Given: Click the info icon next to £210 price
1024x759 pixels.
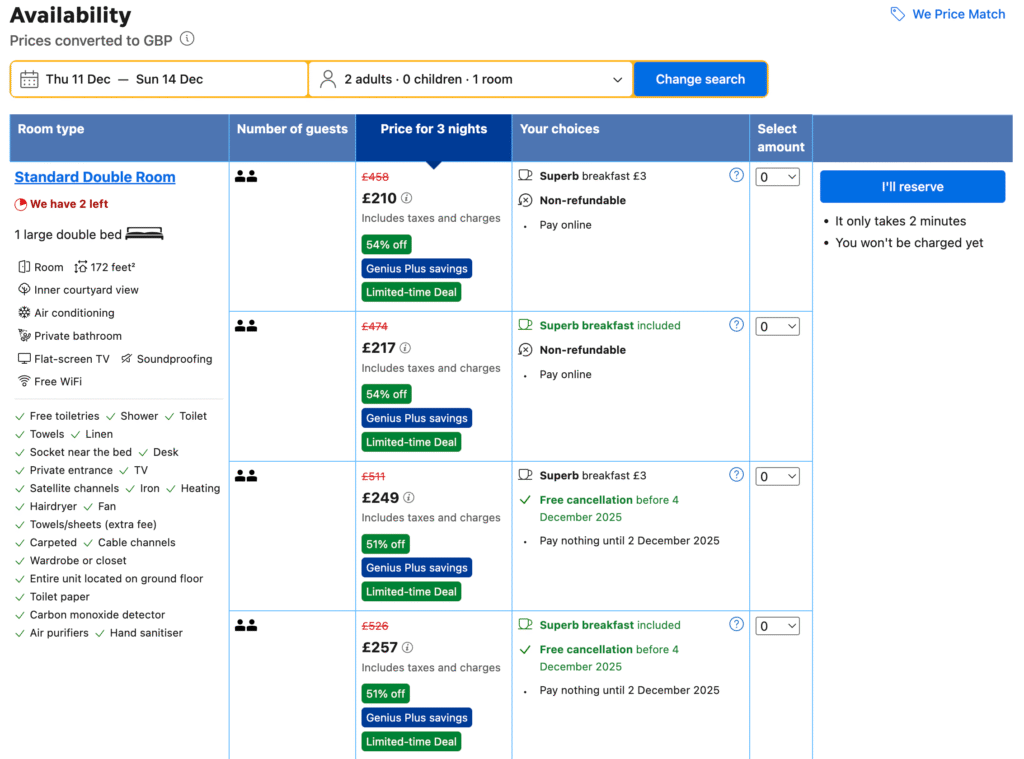Looking at the screenshot, I should (x=407, y=198).
